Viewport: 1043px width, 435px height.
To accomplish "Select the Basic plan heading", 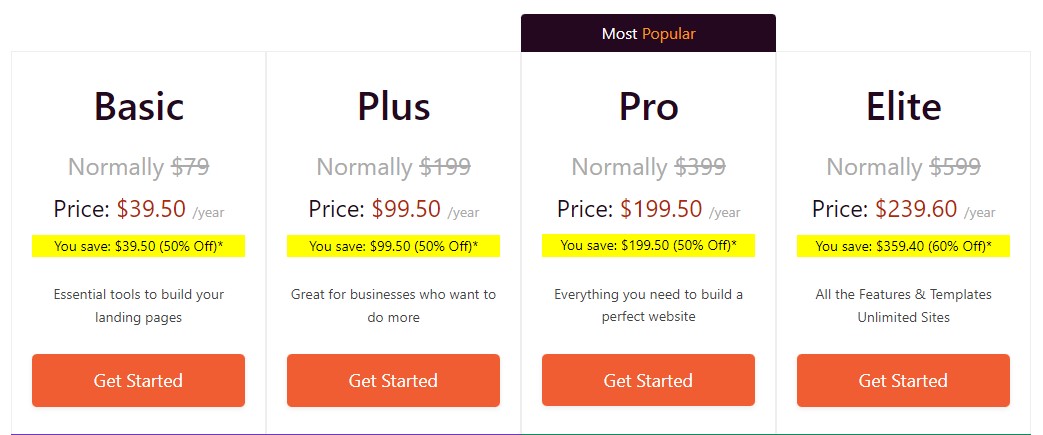I will tap(138, 106).
